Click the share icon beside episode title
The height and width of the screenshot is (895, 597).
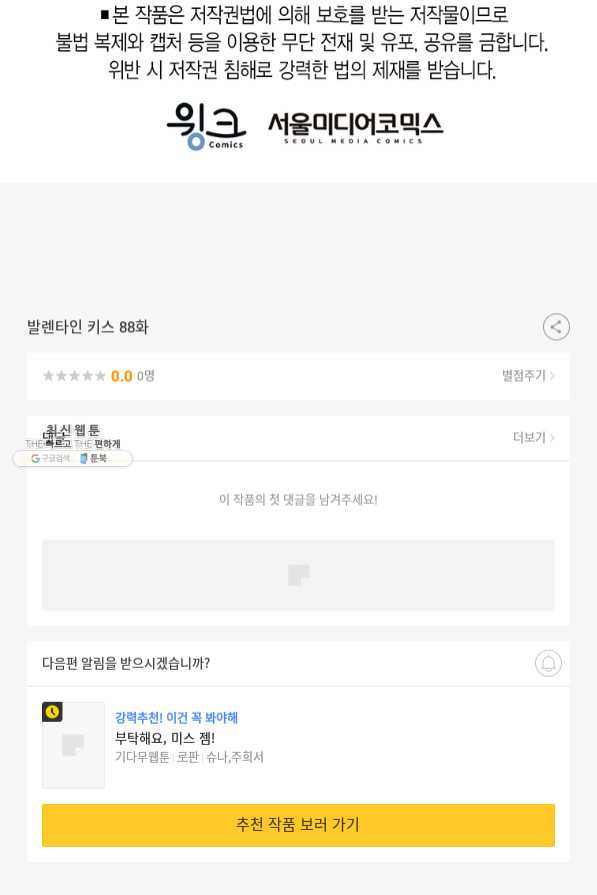(556, 327)
